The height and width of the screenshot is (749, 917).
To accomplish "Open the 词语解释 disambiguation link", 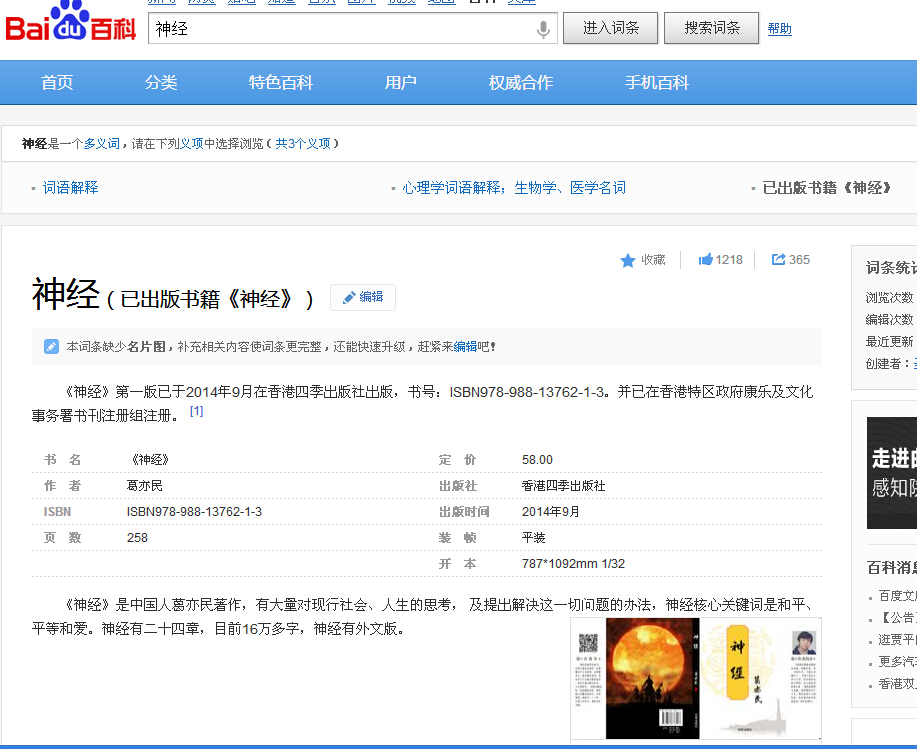I will pos(71,187).
